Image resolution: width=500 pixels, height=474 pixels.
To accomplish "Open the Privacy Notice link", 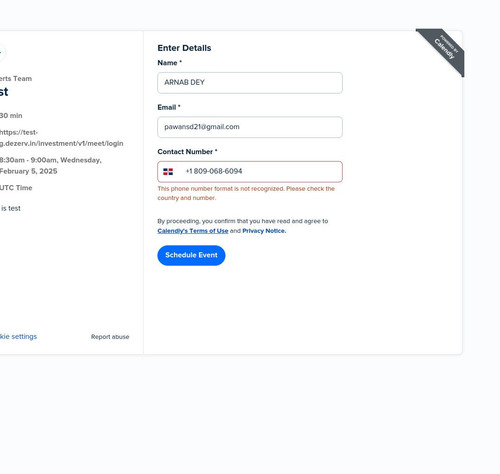I will click(264, 231).
